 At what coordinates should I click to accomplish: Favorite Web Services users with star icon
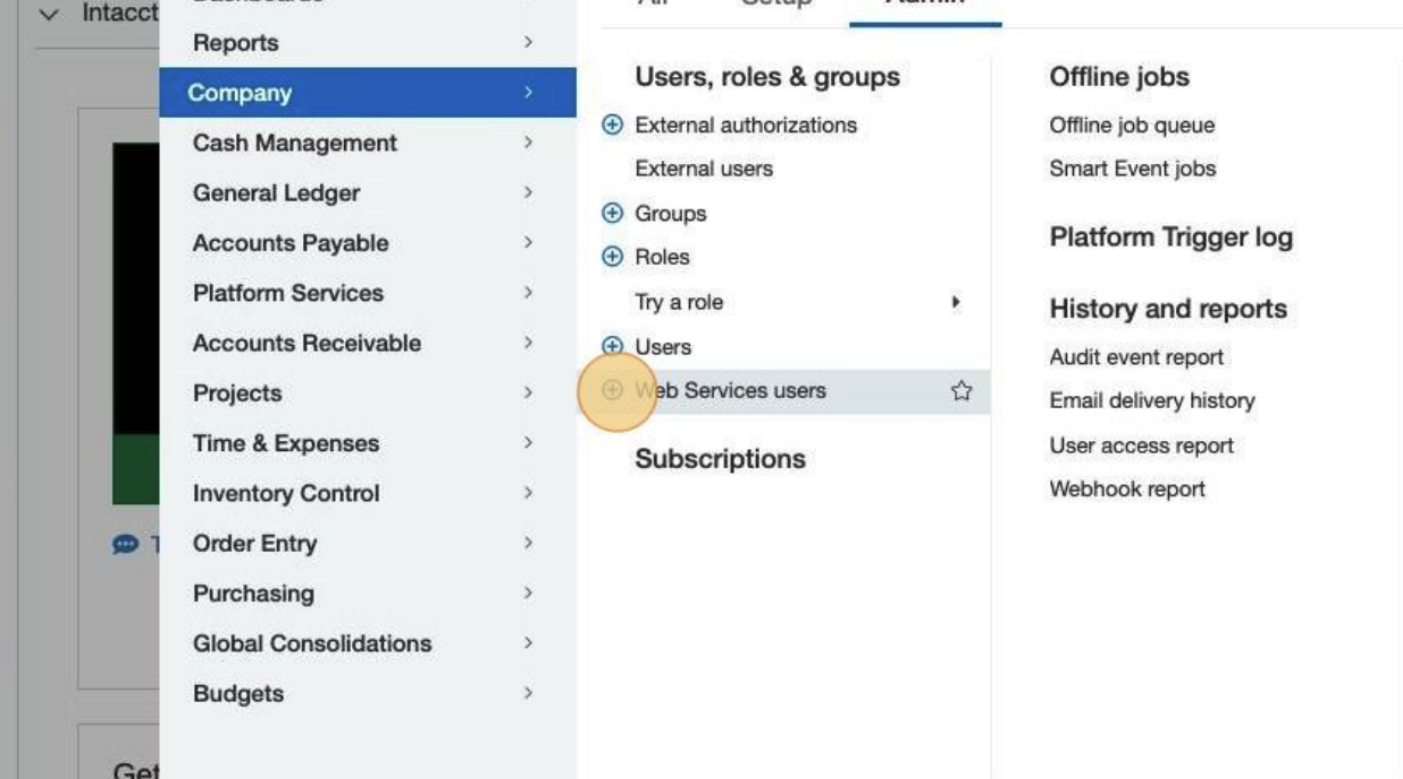[961, 391]
